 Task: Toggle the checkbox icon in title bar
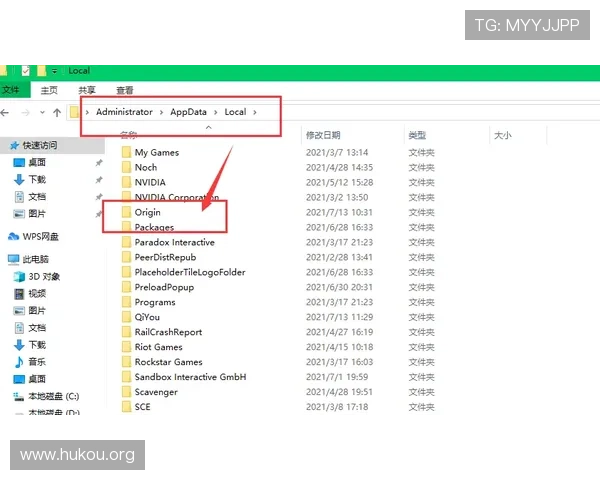(x=25, y=71)
